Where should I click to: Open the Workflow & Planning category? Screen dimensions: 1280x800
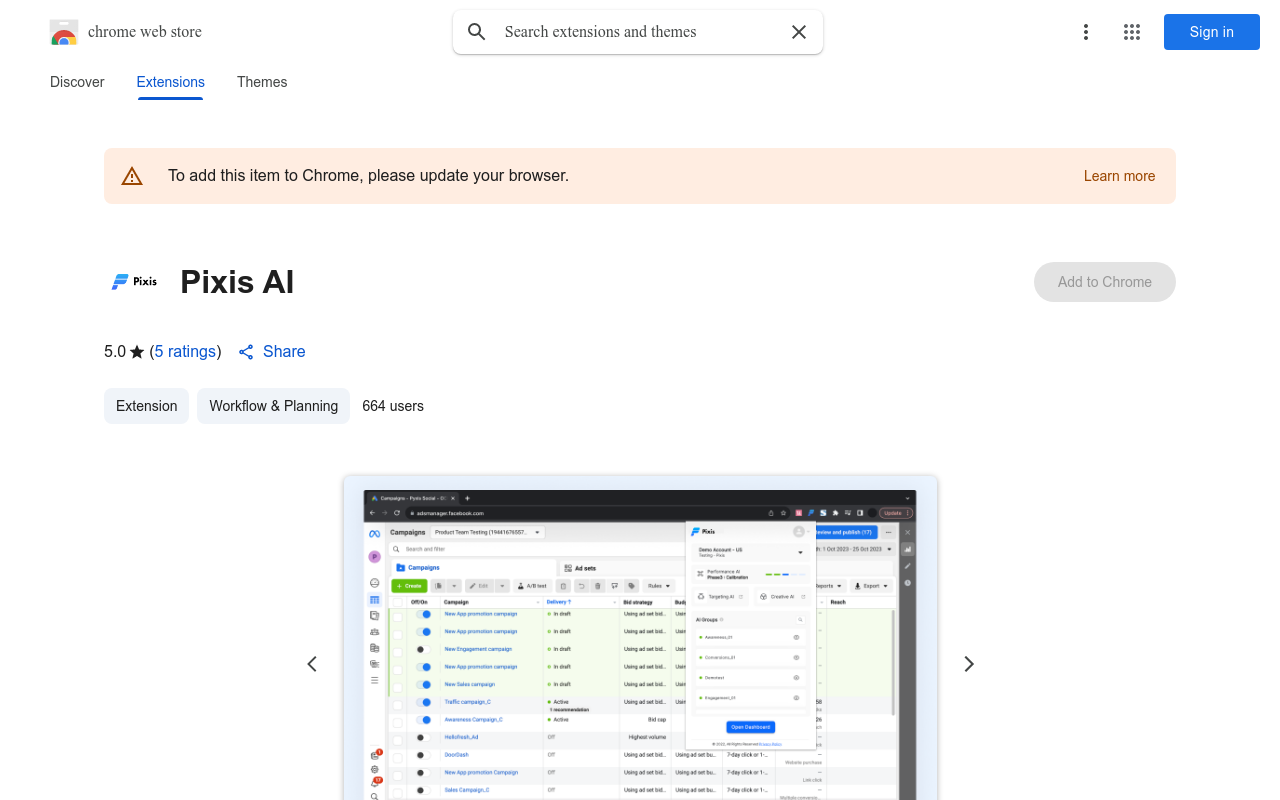[273, 406]
